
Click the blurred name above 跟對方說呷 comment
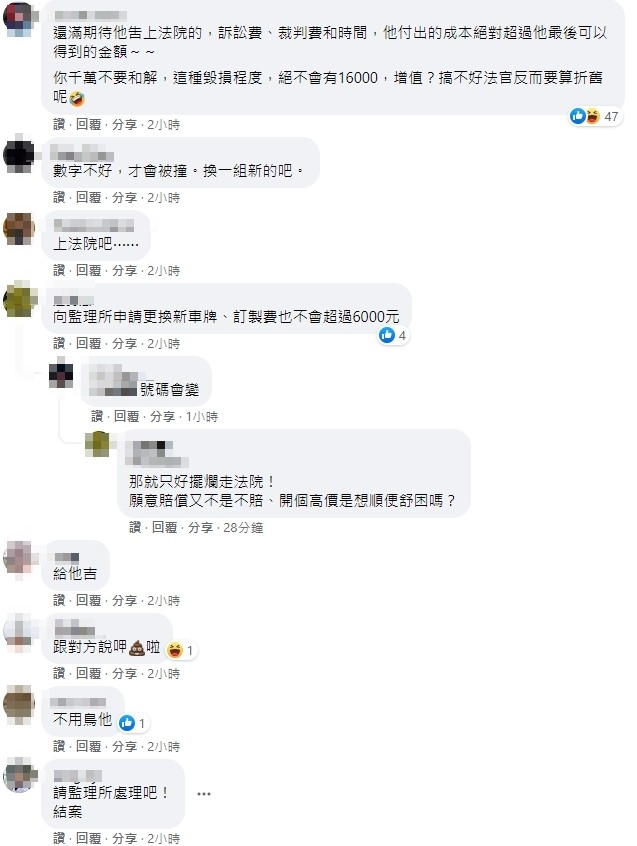(74, 629)
